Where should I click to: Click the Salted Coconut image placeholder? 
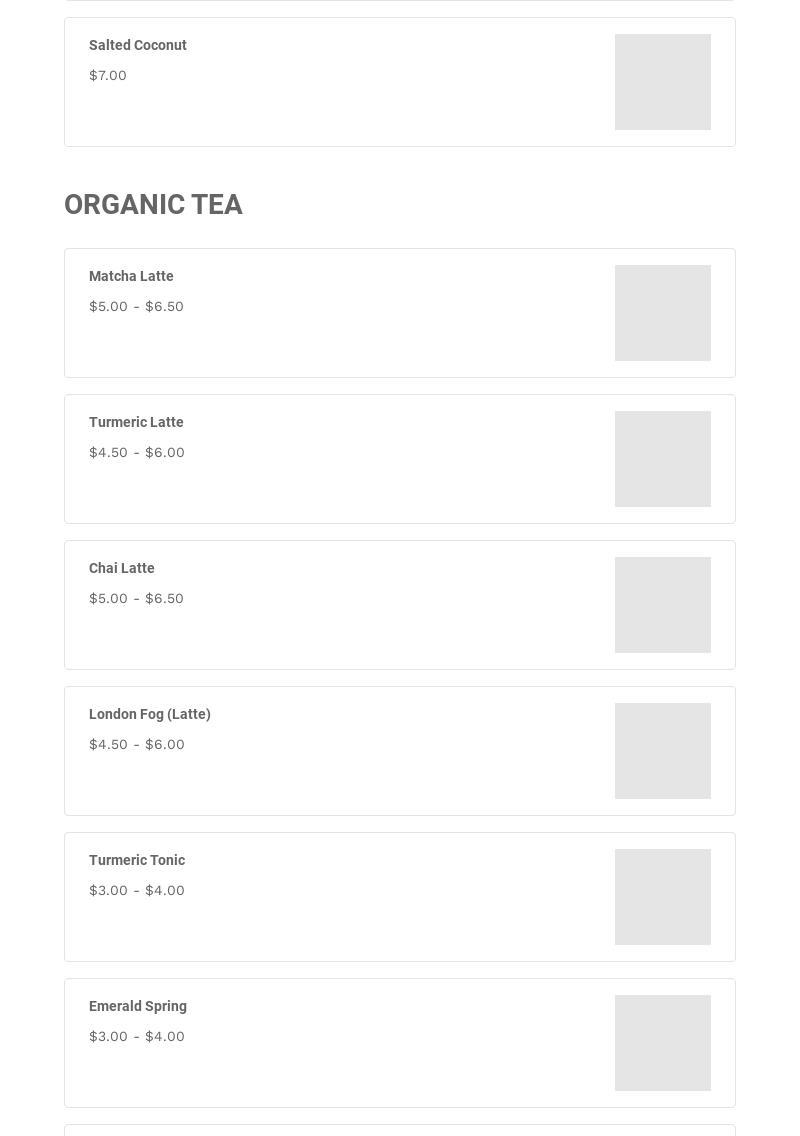(662, 82)
